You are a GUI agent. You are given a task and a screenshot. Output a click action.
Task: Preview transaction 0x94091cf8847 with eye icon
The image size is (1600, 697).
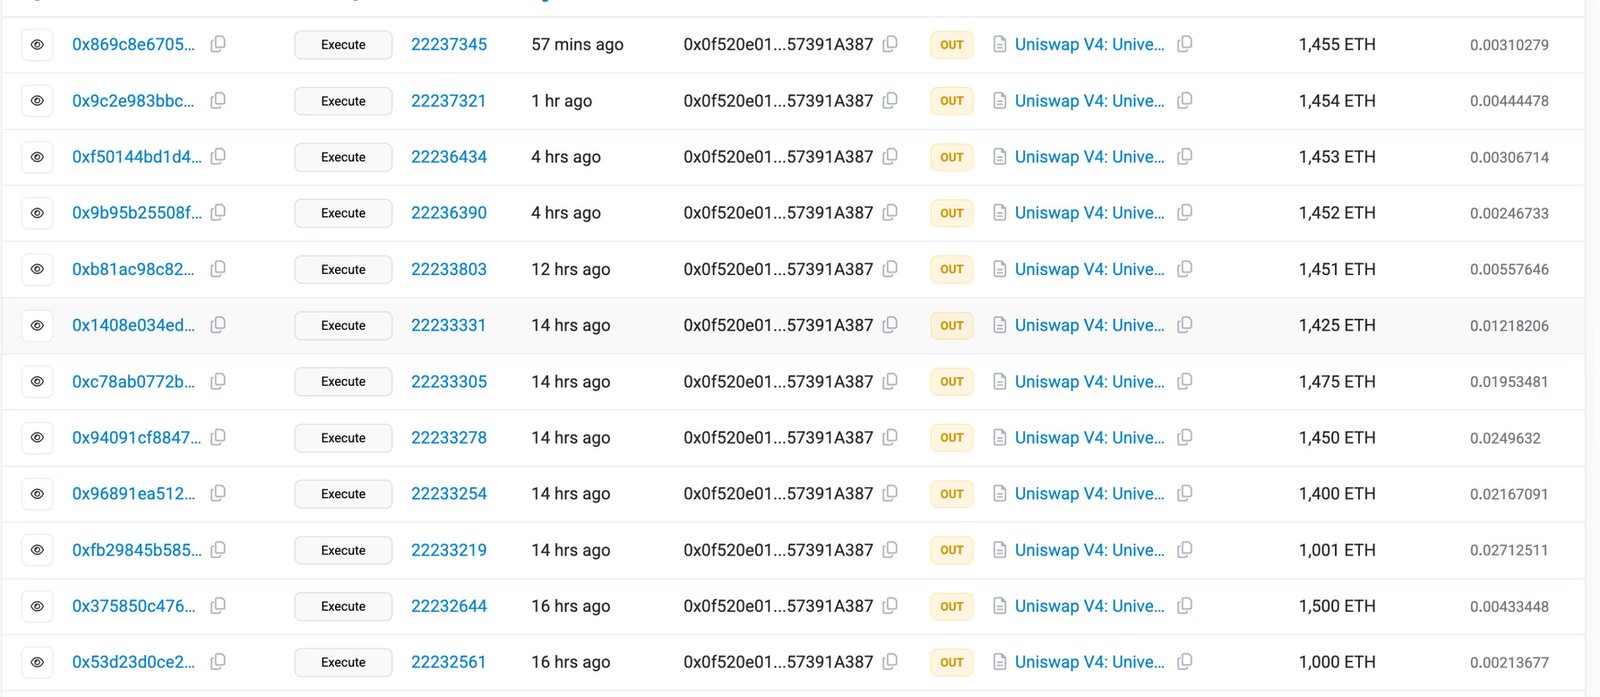point(37,437)
